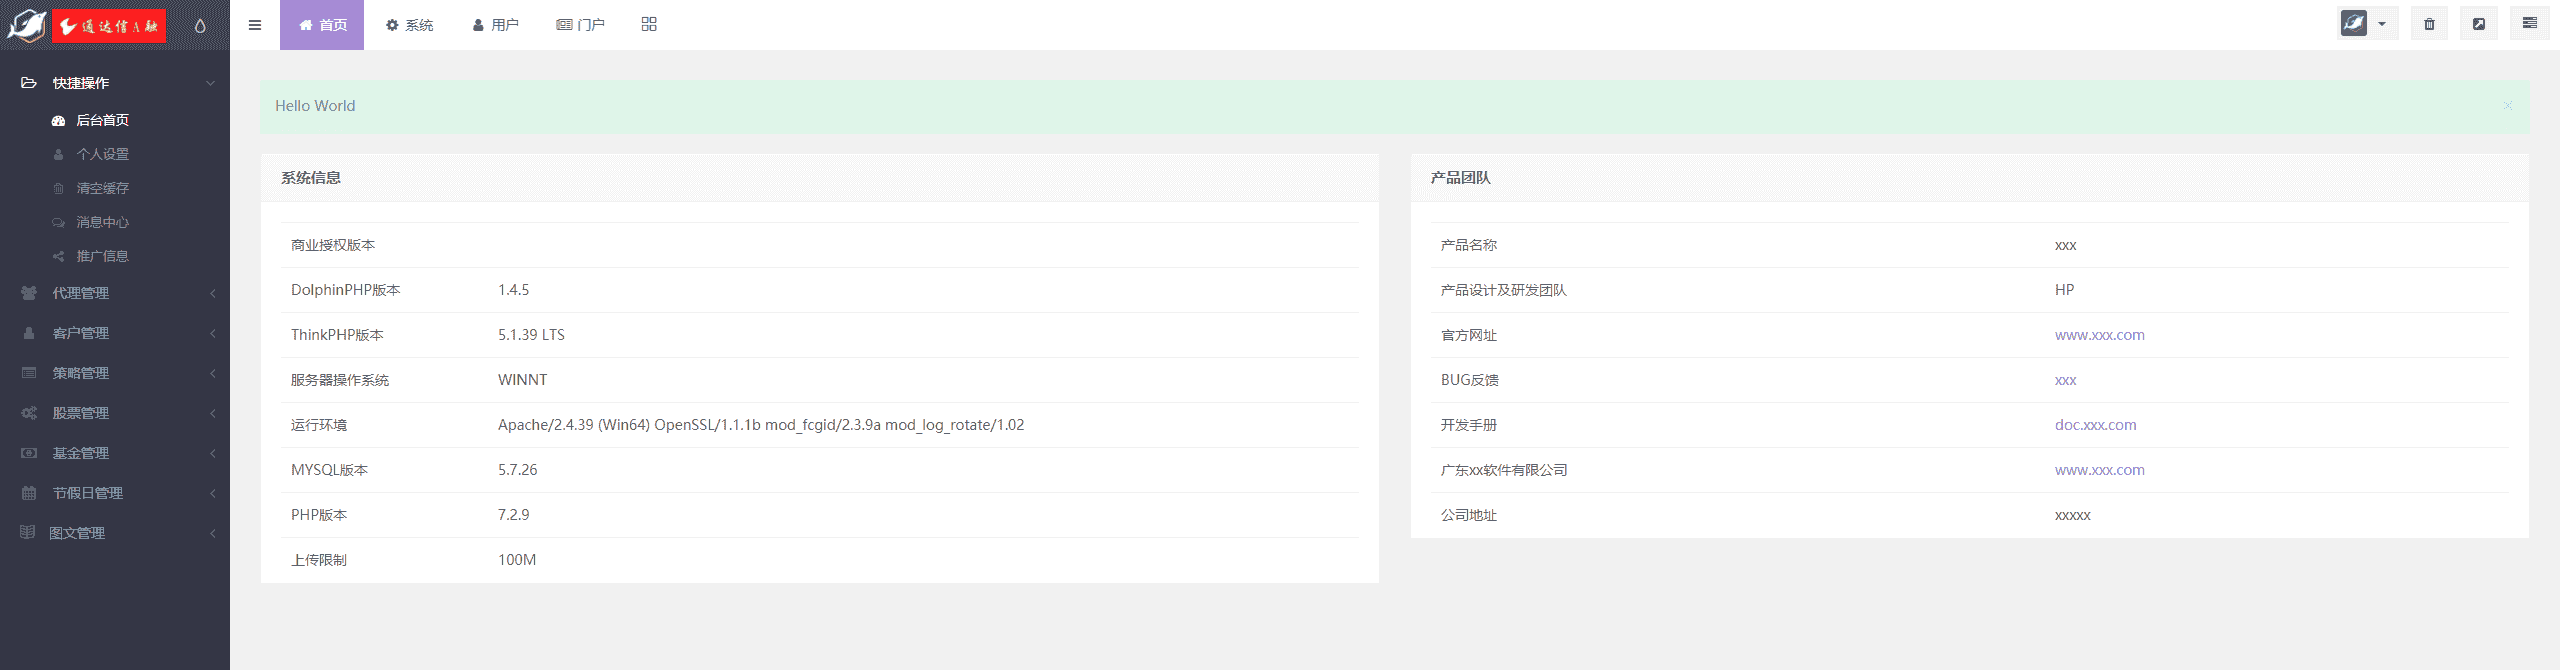Open the avatar dropdown caret

[2382, 24]
